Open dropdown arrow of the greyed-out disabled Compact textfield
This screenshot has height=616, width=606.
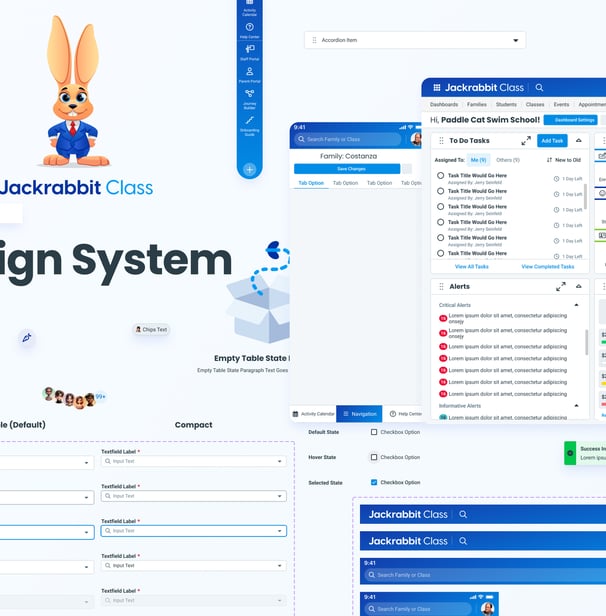tap(280, 601)
